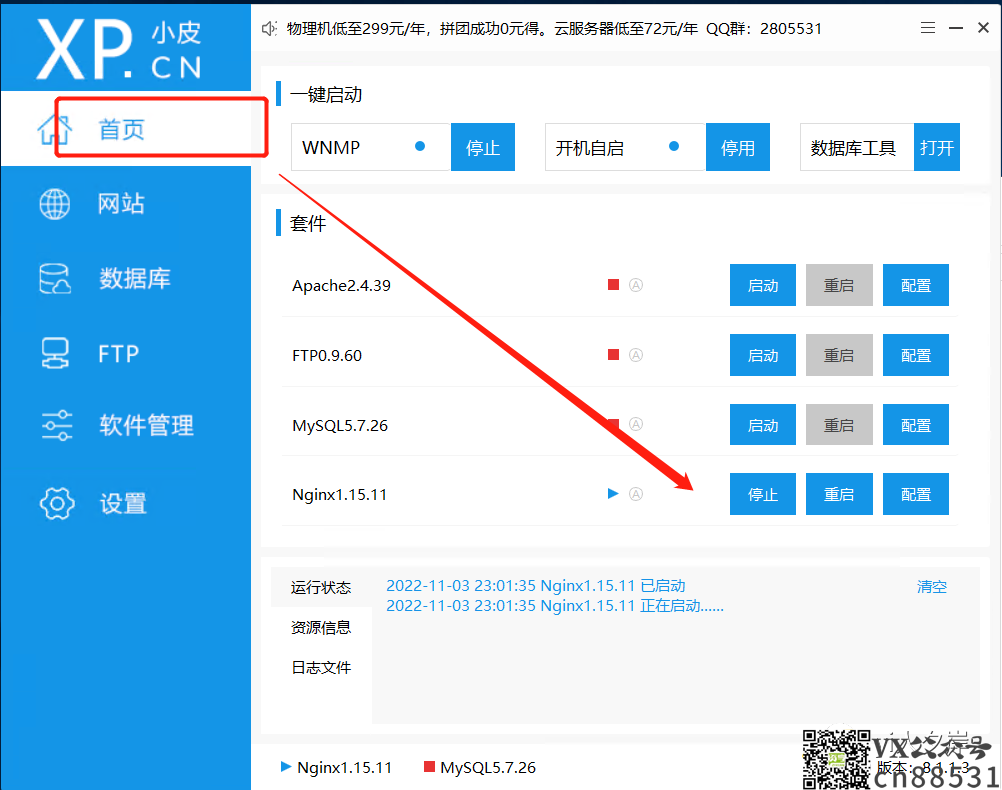Disable 开机自启 with the 停用 button
This screenshot has height=790, width=1002.
pos(737,147)
